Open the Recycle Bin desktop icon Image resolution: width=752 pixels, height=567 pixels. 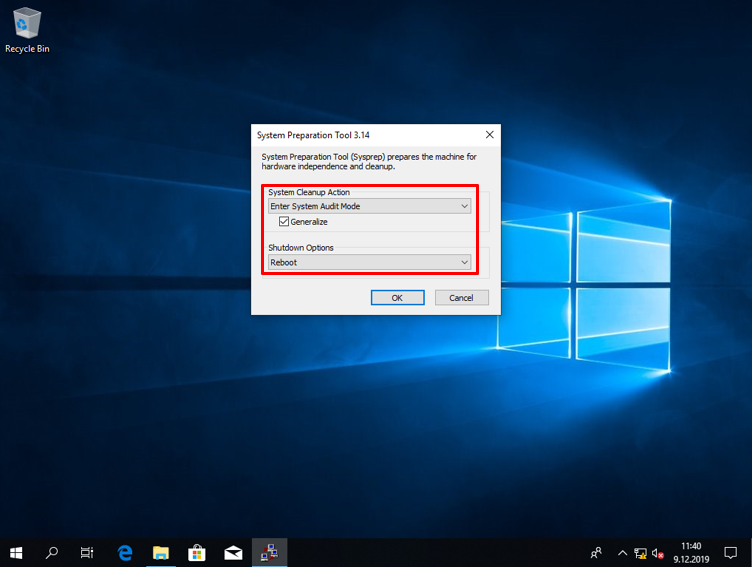[x=27, y=30]
